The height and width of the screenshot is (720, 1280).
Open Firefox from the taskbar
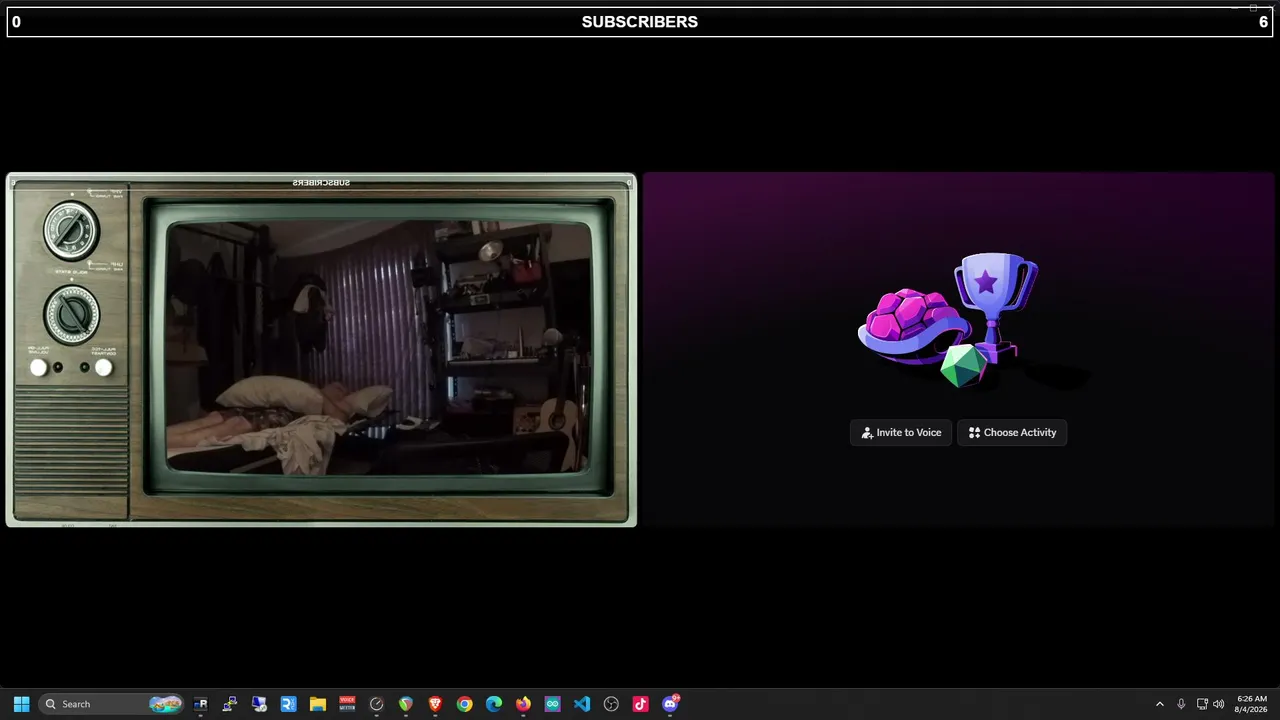523,704
